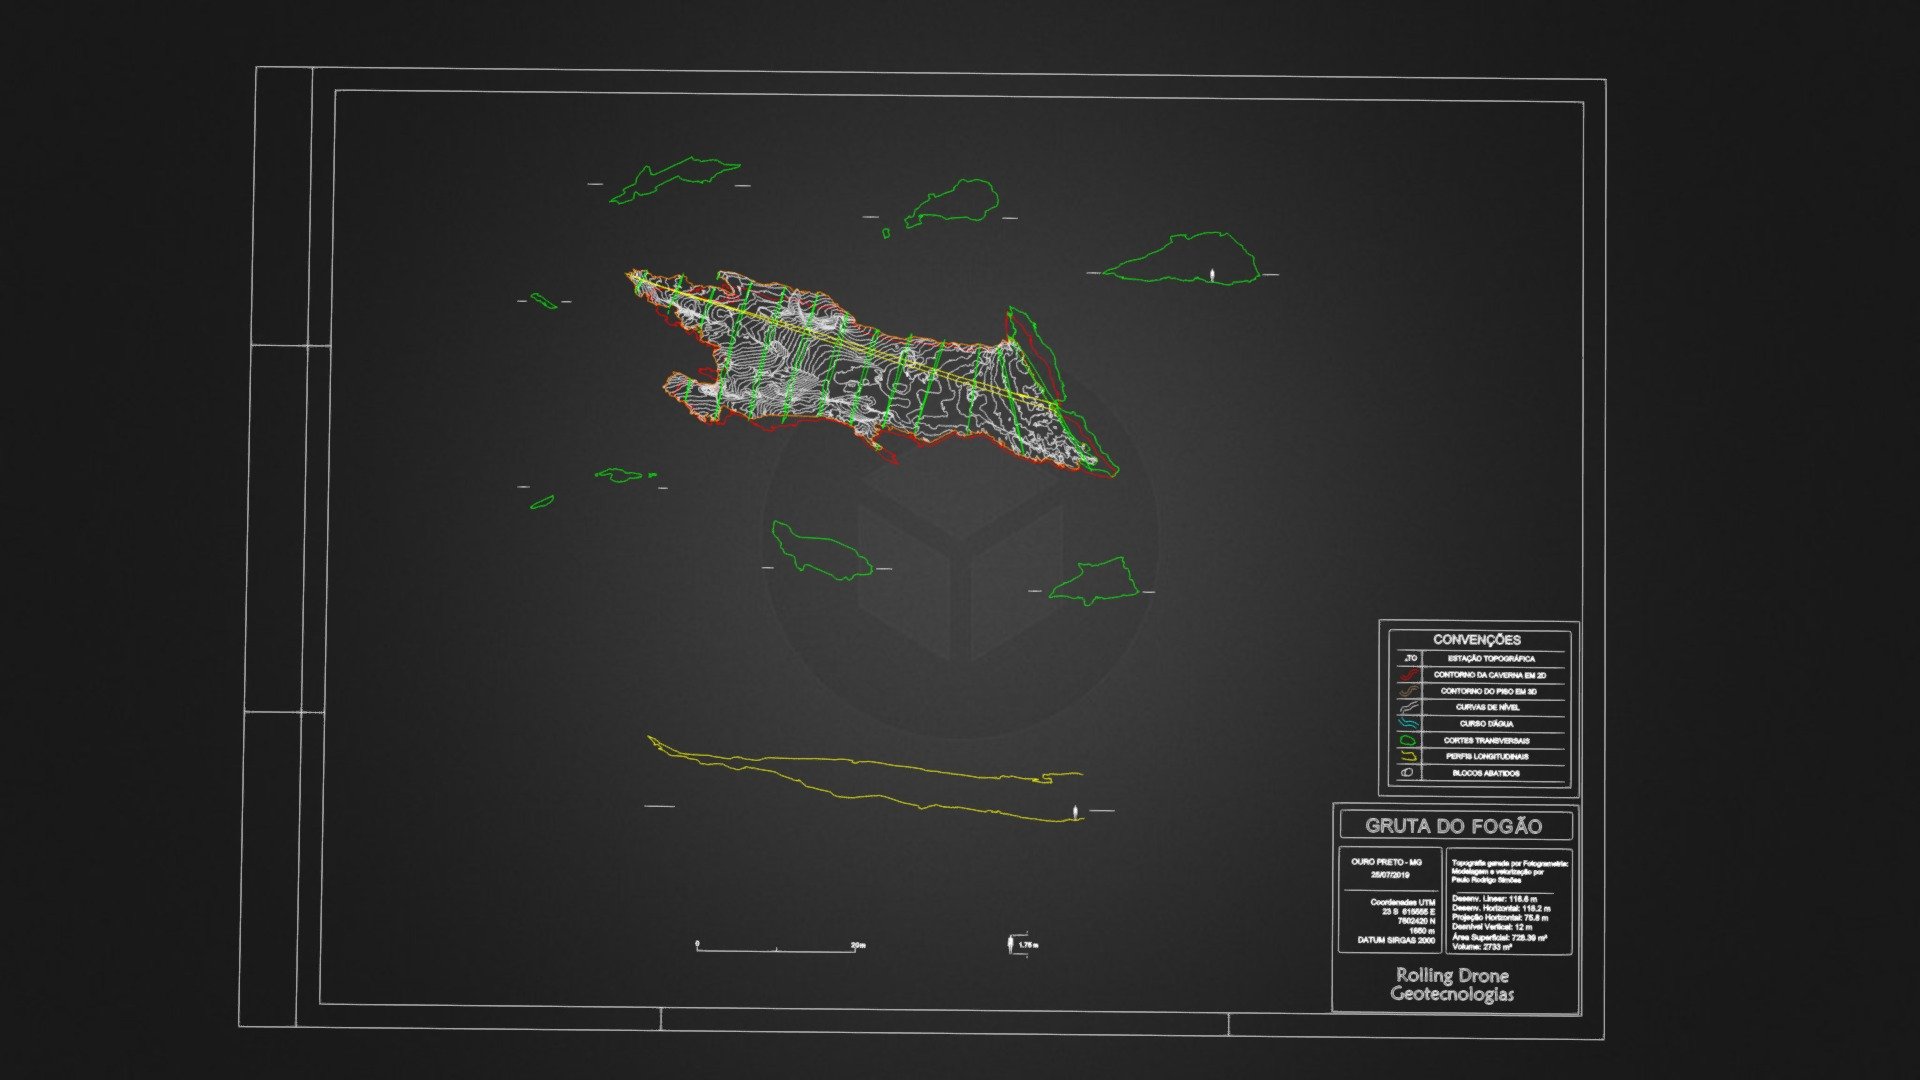Click the red cave contour legend symbol

[x=1409, y=674]
